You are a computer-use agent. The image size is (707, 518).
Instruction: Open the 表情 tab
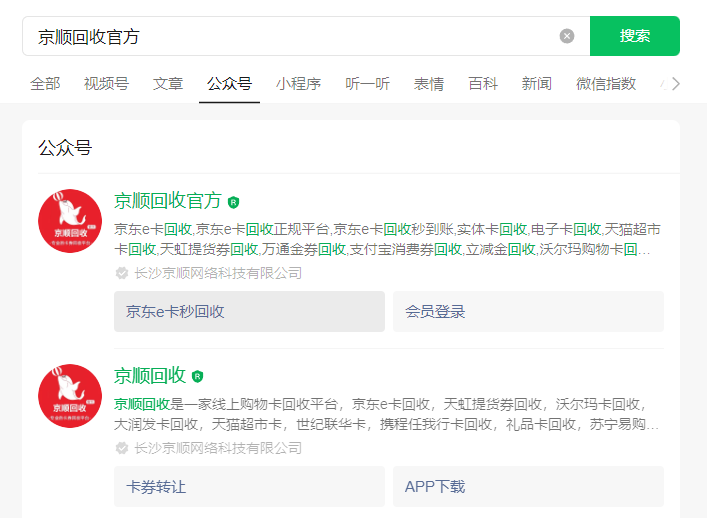429,84
